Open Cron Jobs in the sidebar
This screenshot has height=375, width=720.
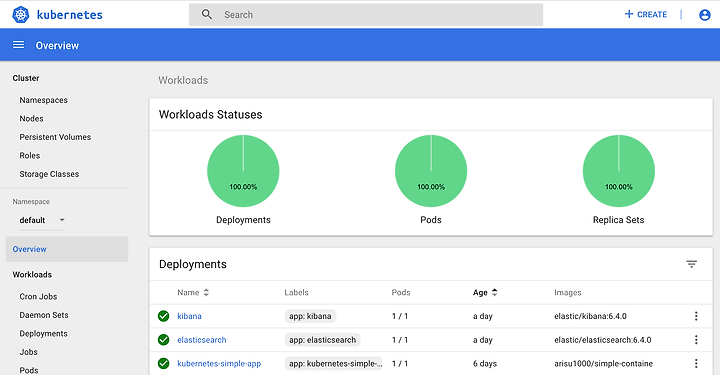pyautogui.click(x=38, y=297)
